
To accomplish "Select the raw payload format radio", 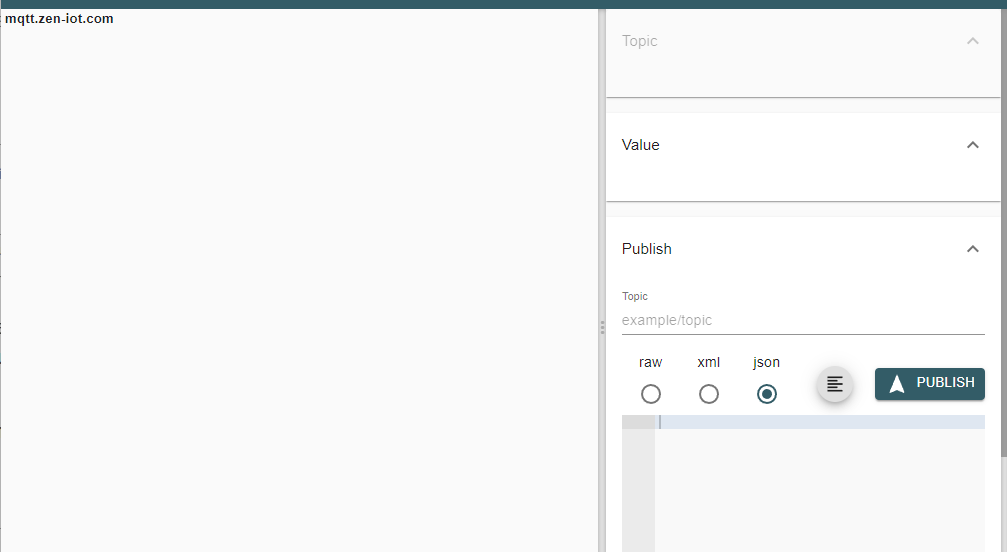I will [651, 394].
